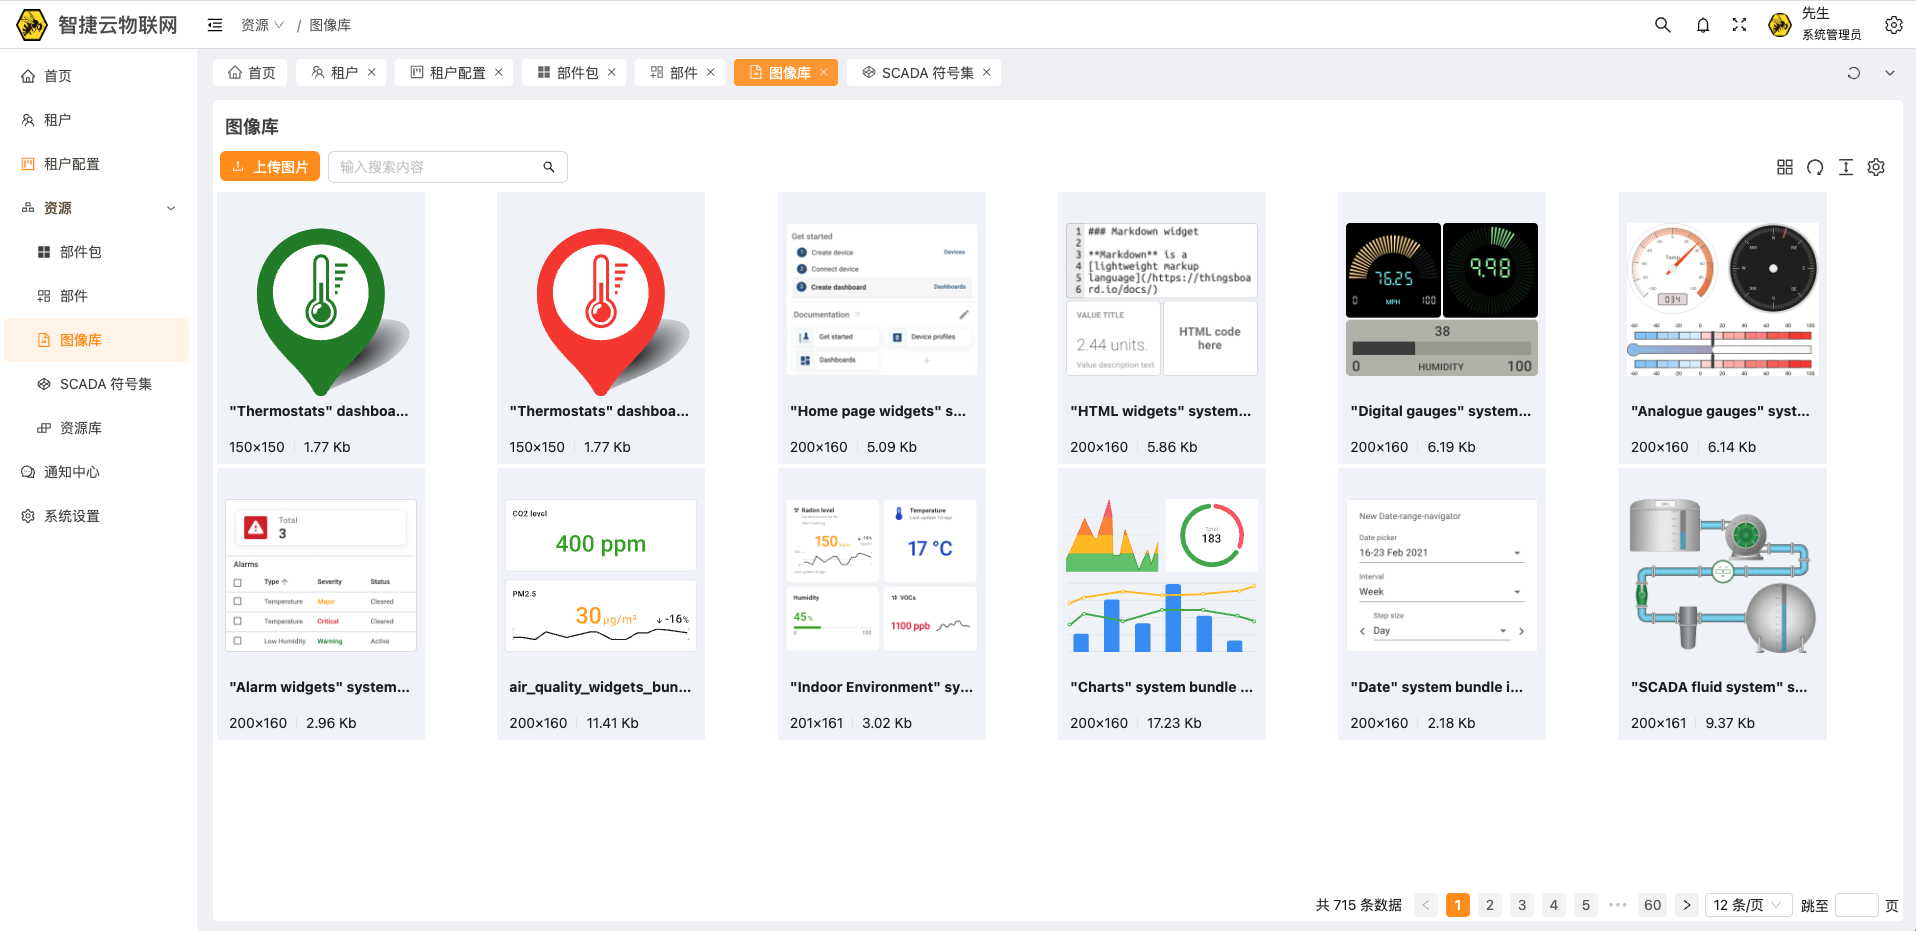Close the 图像库 tab
1916x931 pixels.
(824, 72)
